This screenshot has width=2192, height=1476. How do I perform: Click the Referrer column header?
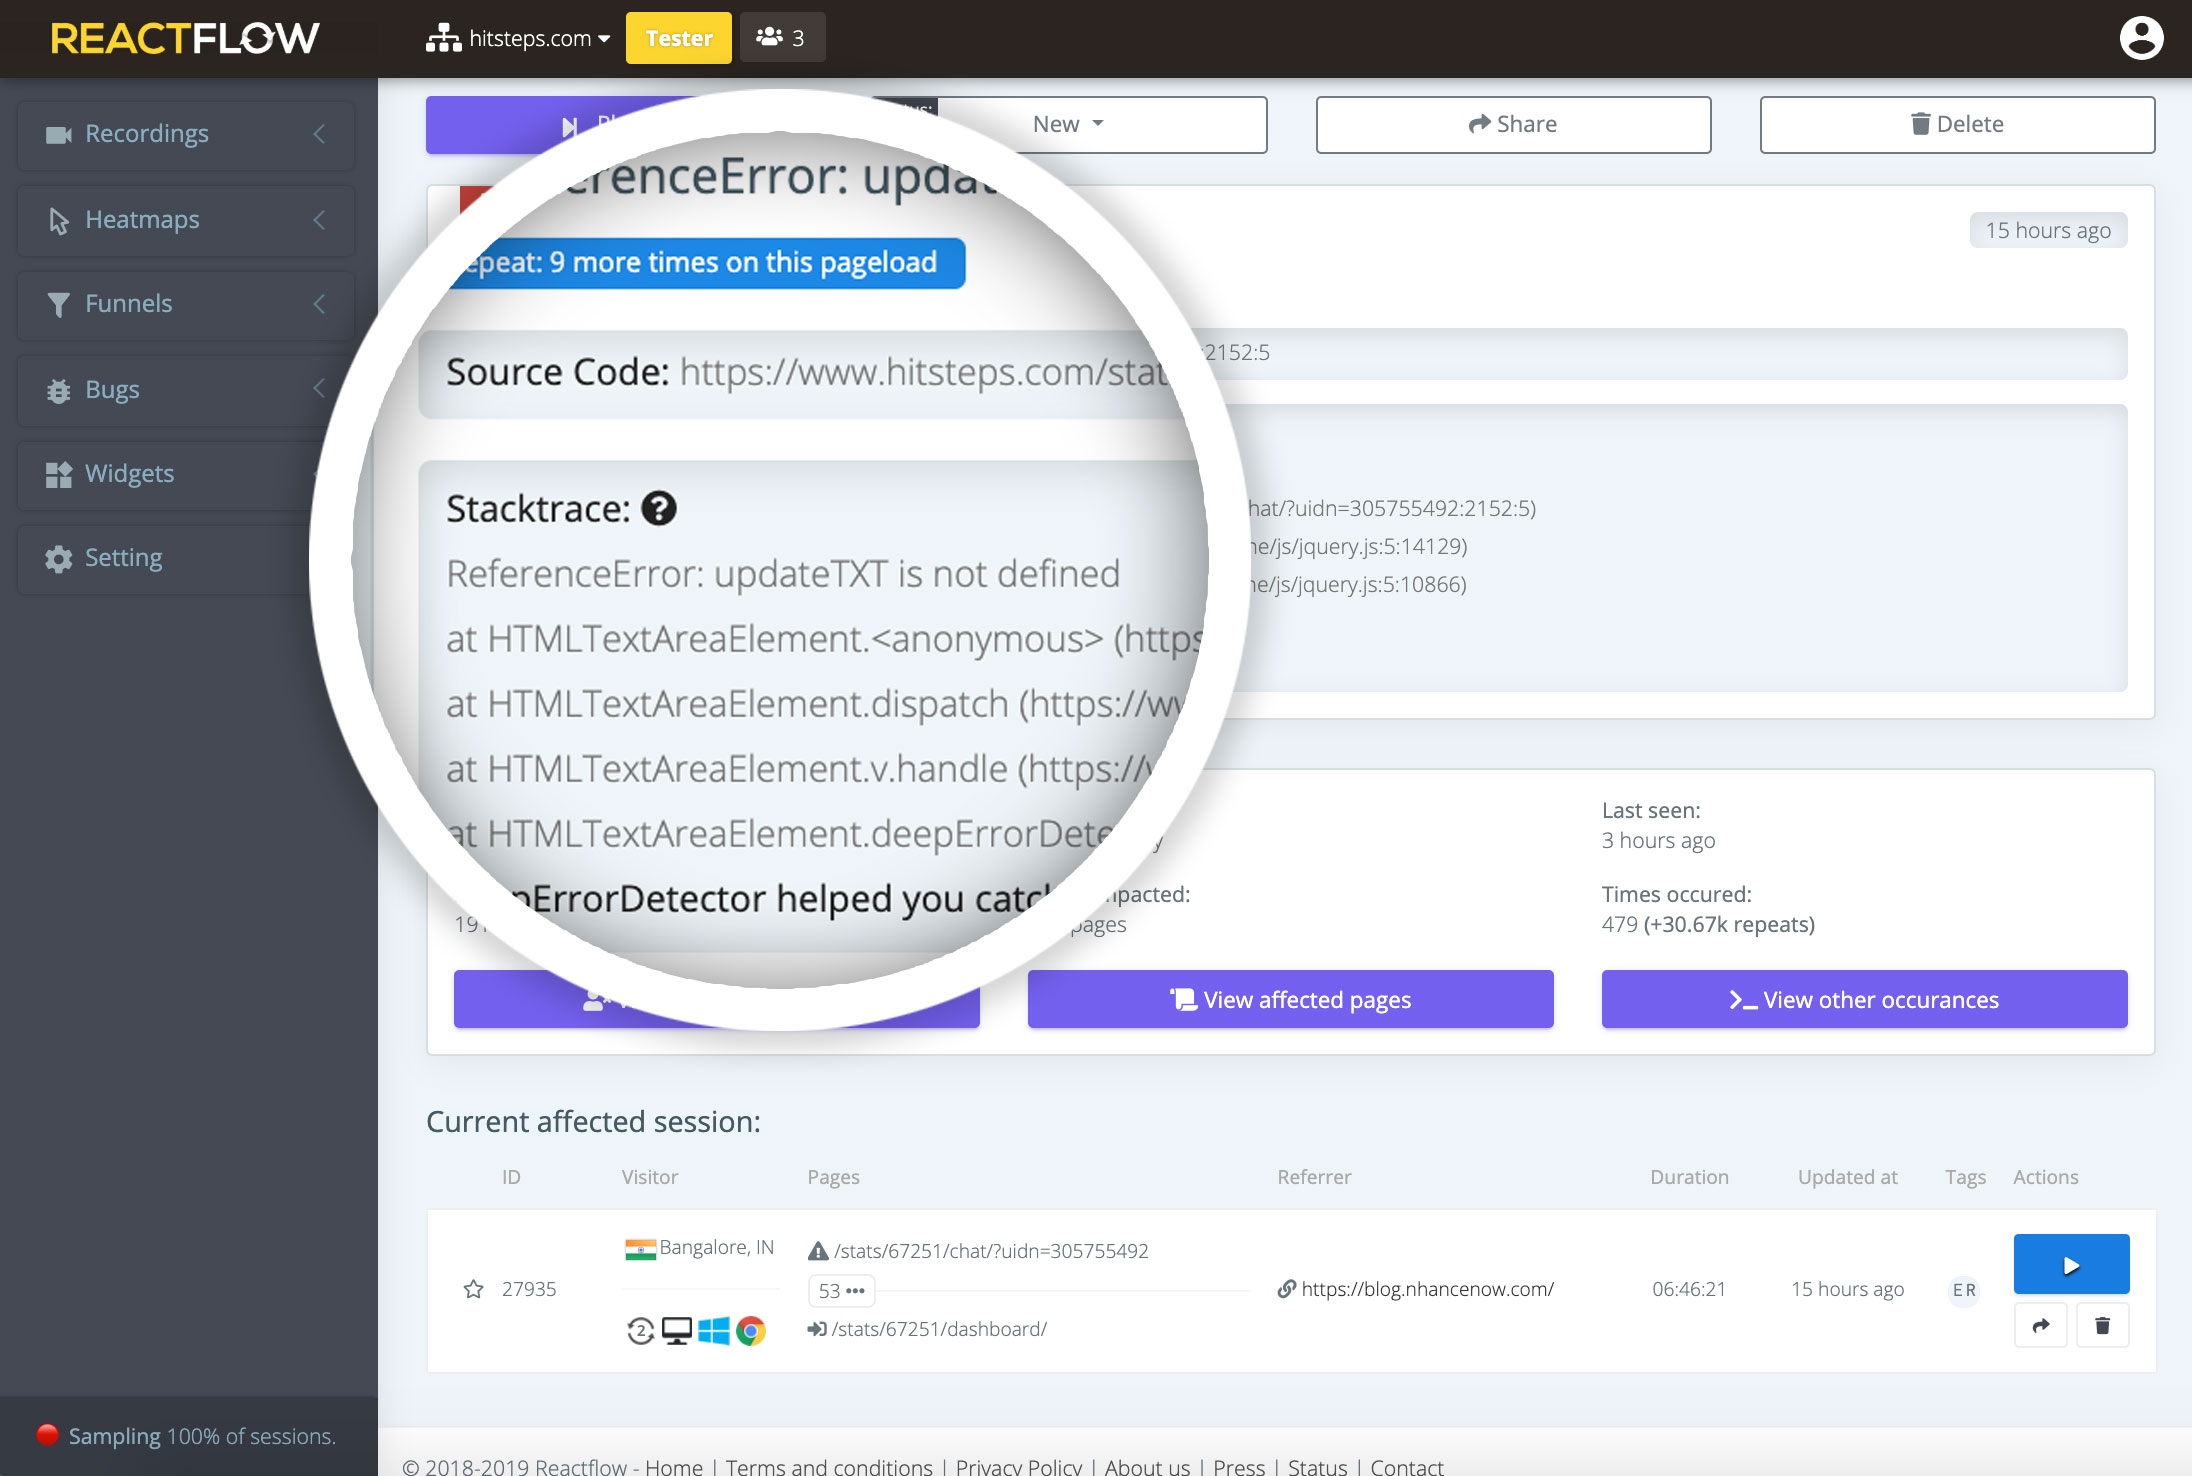[x=1314, y=1177]
